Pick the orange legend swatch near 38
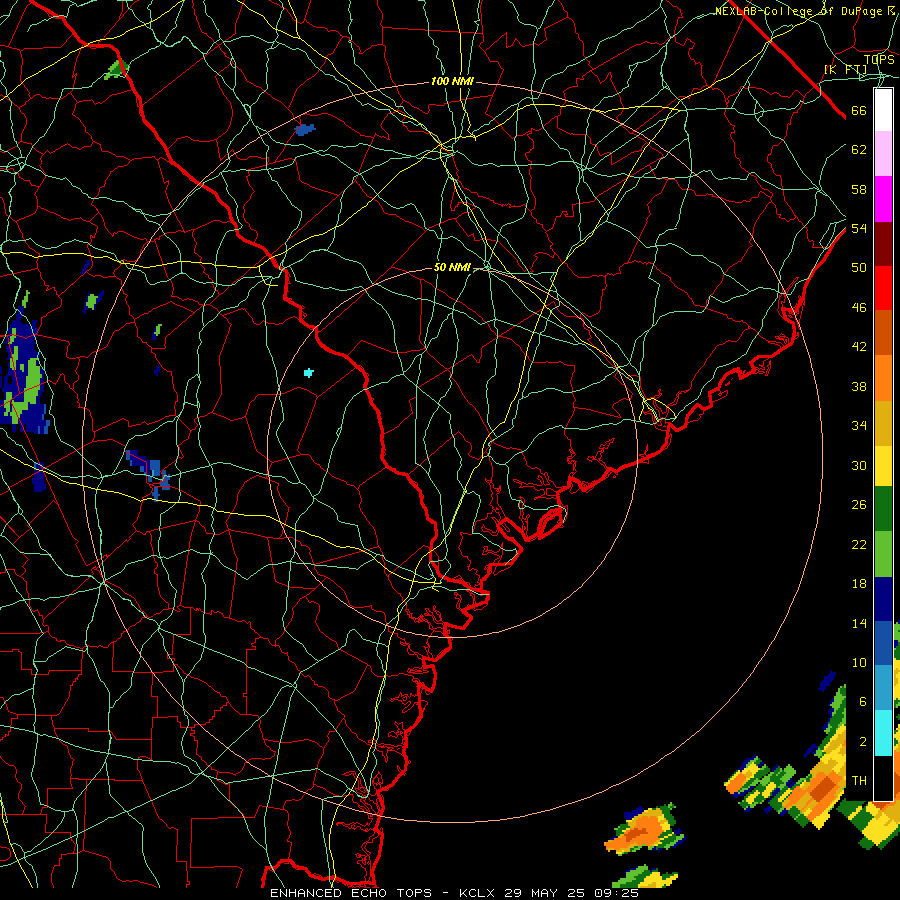 pyautogui.click(x=883, y=378)
